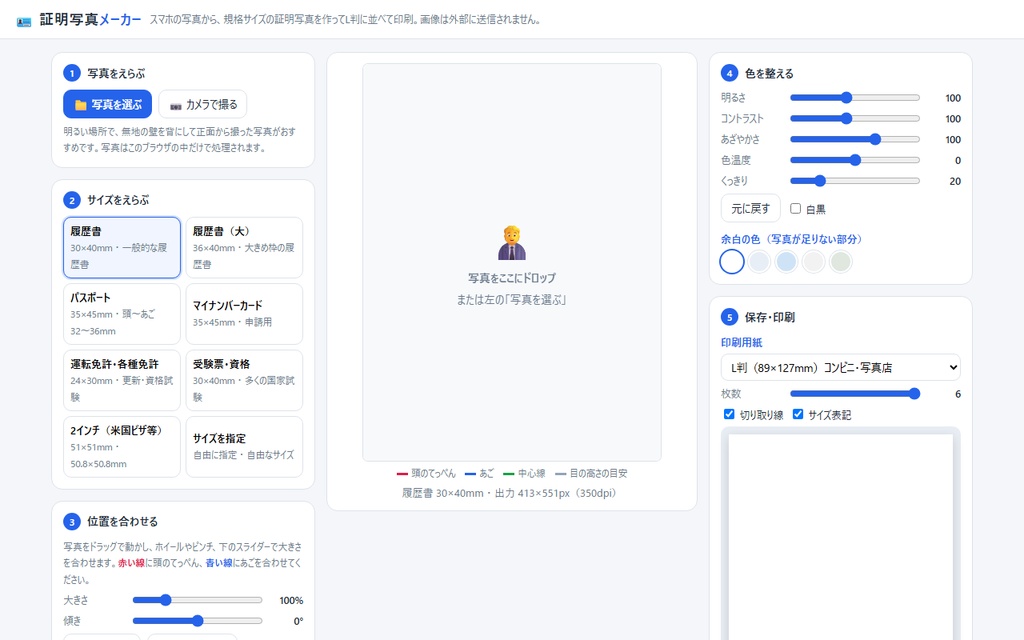The image size is (1024, 640).
Task: Adjust the あざやかさ slider
Action: pyautogui.click(x=855, y=139)
